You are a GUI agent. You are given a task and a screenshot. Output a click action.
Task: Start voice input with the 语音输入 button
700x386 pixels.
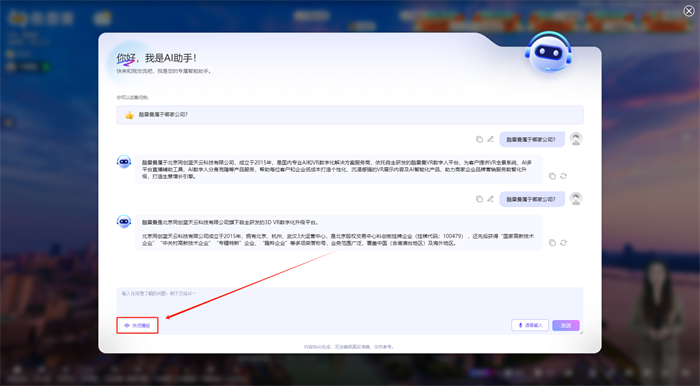pyautogui.click(x=529, y=325)
